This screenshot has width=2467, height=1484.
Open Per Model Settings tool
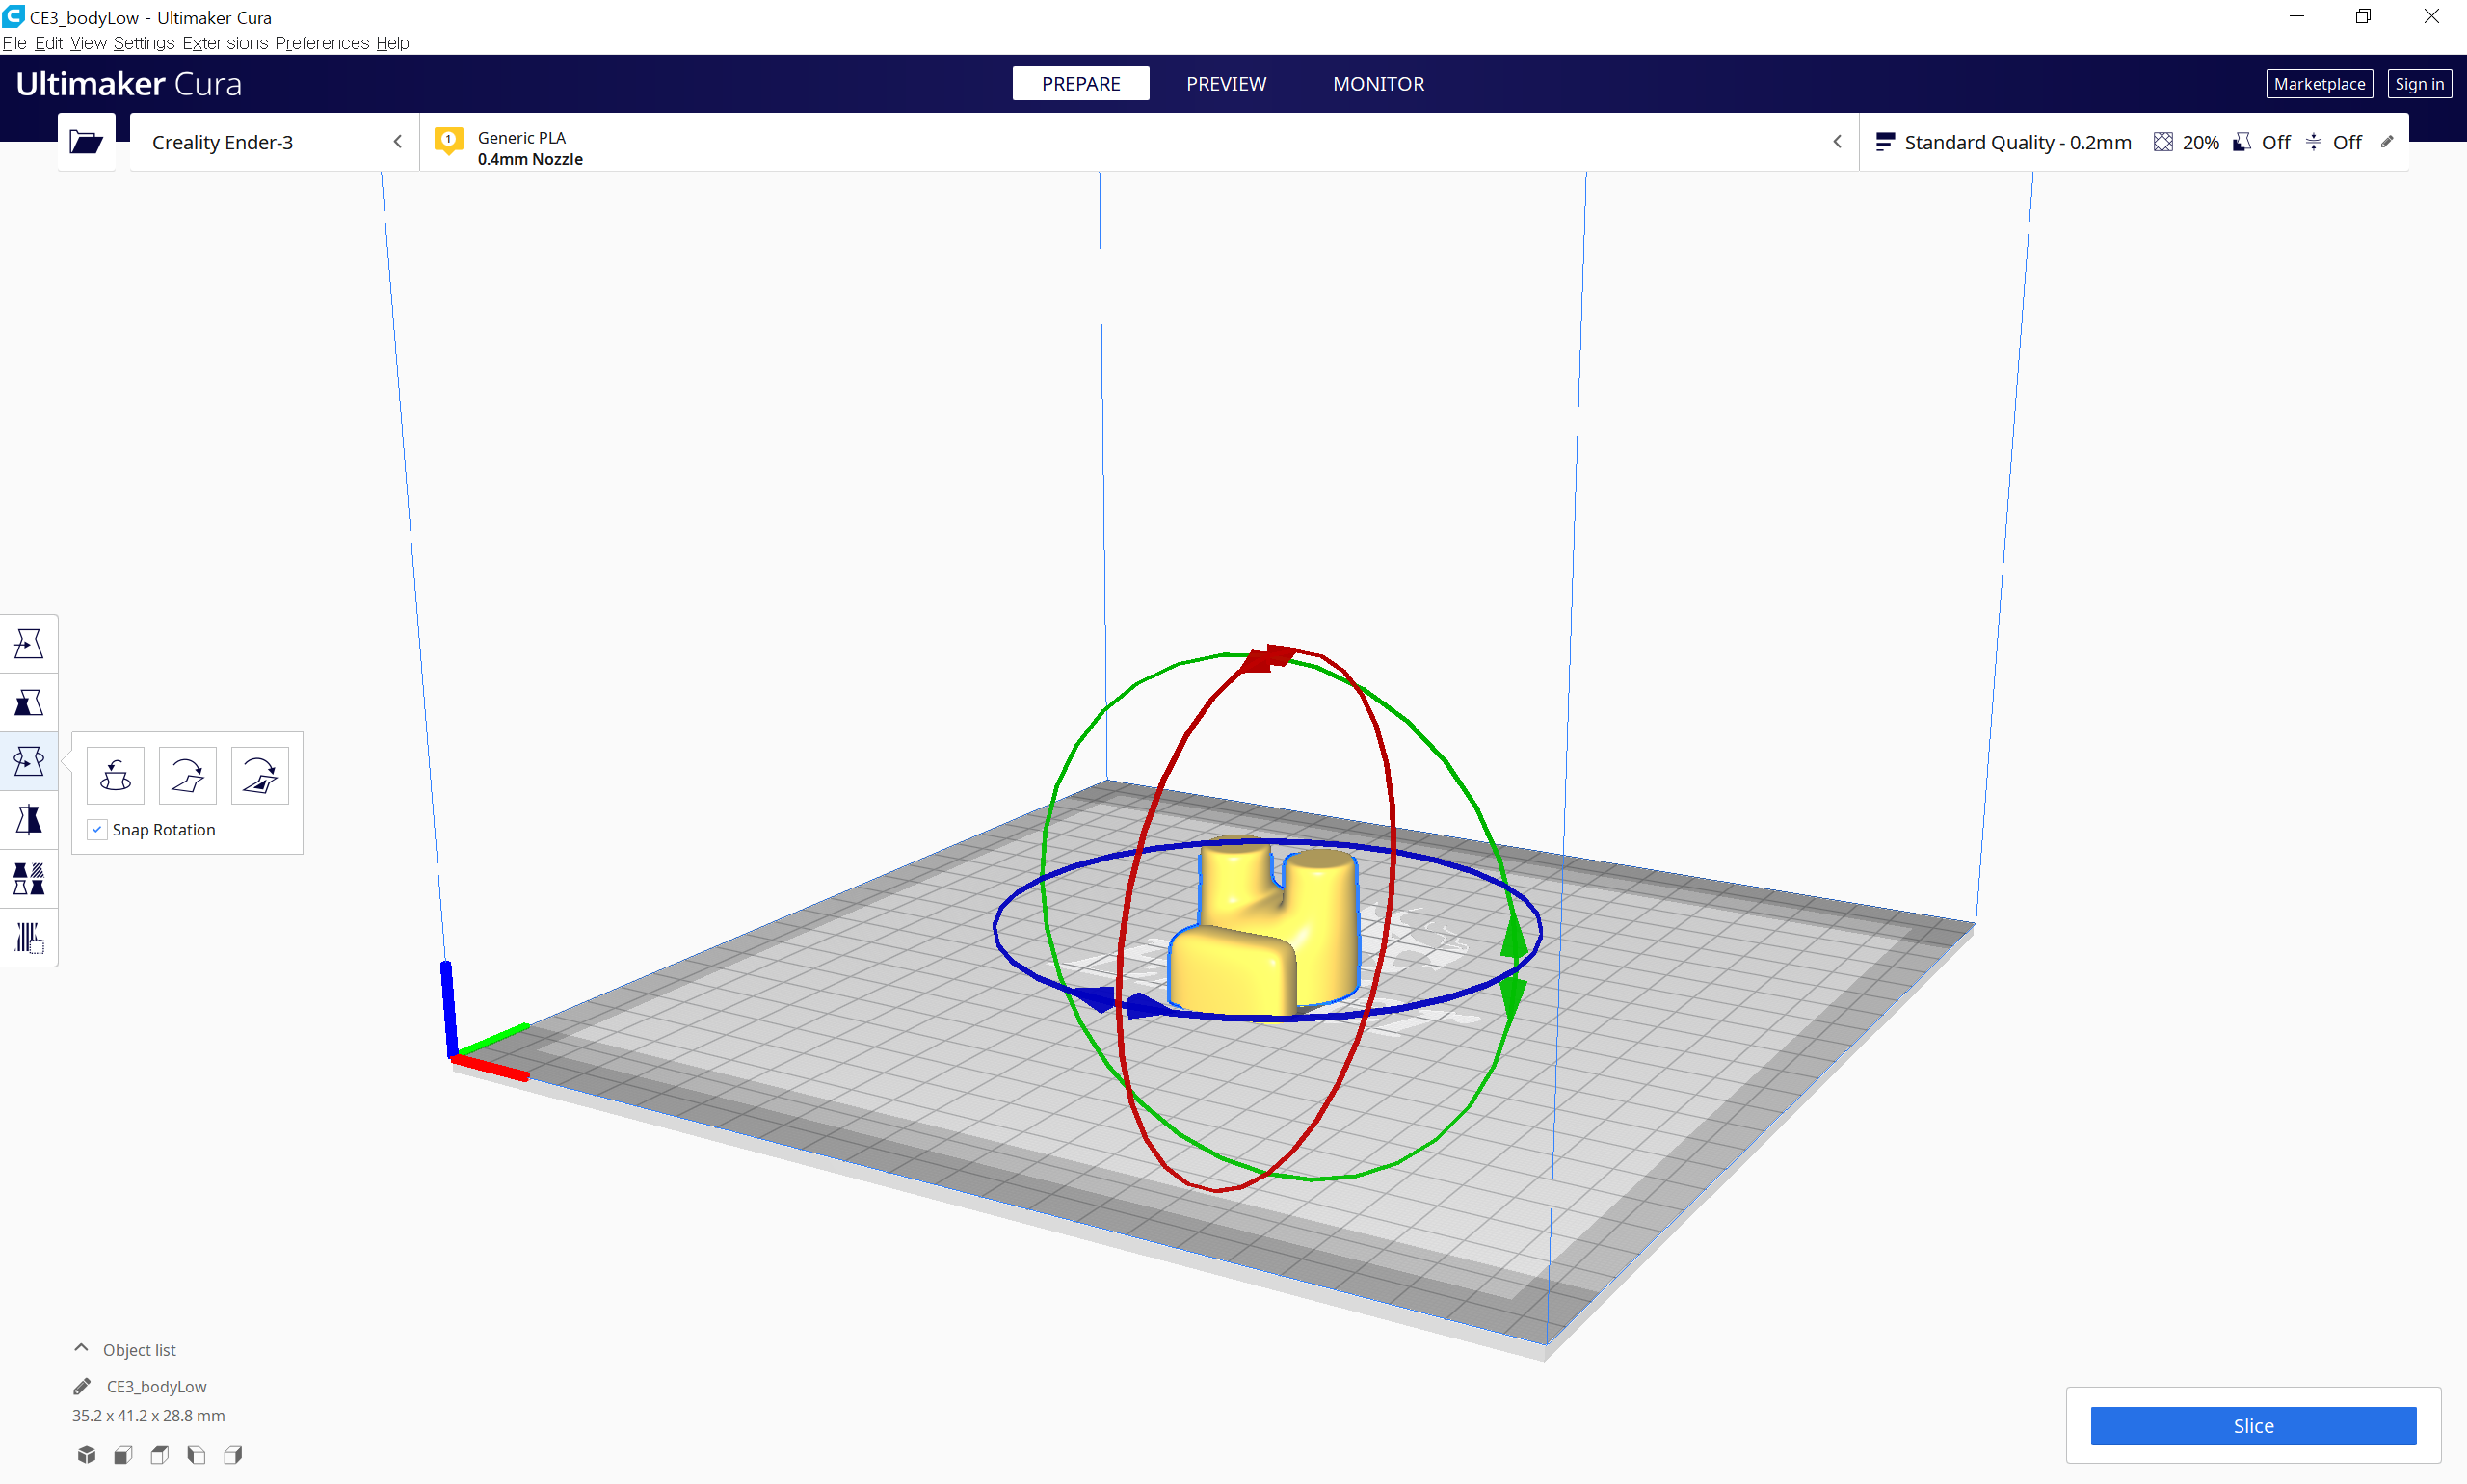[x=29, y=879]
